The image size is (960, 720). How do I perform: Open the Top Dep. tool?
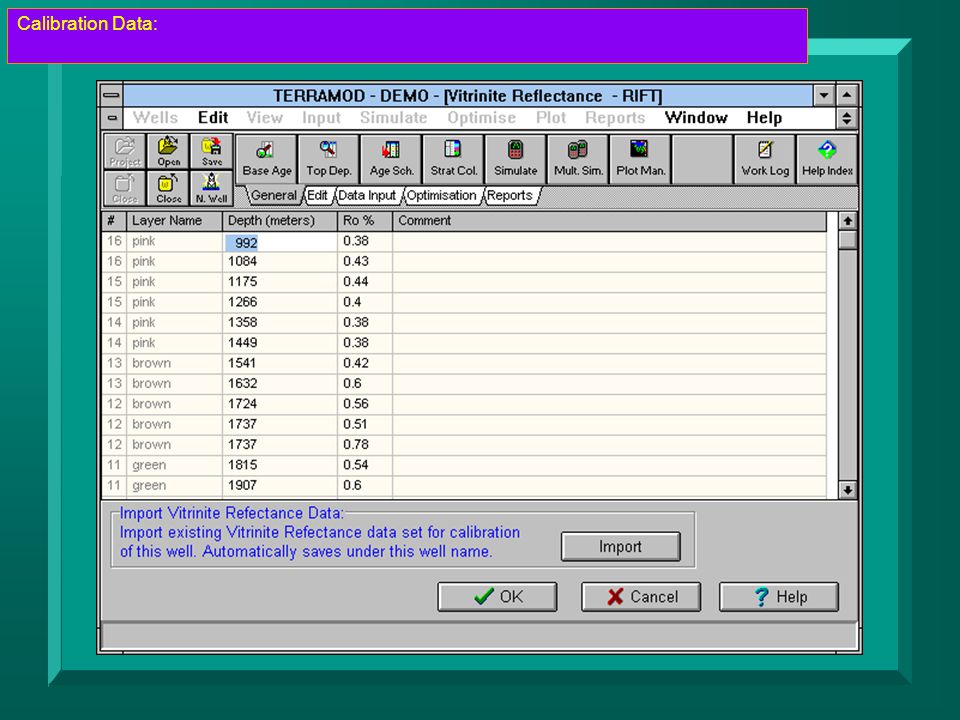pos(329,159)
